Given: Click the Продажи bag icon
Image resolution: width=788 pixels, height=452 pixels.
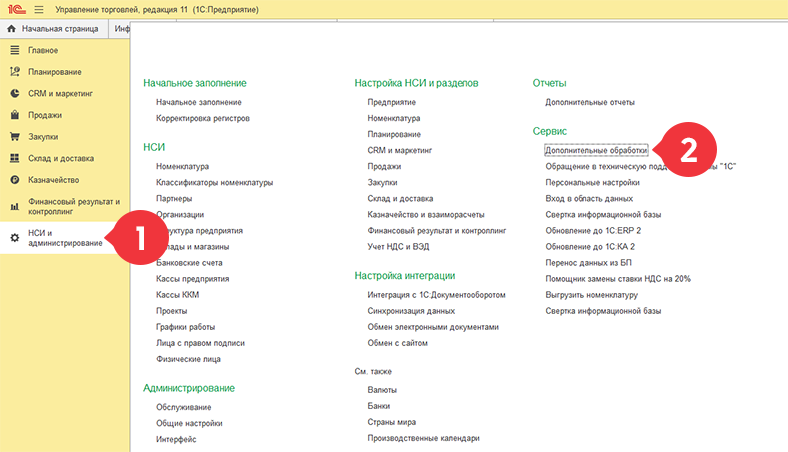Looking at the screenshot, I should pos(15,115).
